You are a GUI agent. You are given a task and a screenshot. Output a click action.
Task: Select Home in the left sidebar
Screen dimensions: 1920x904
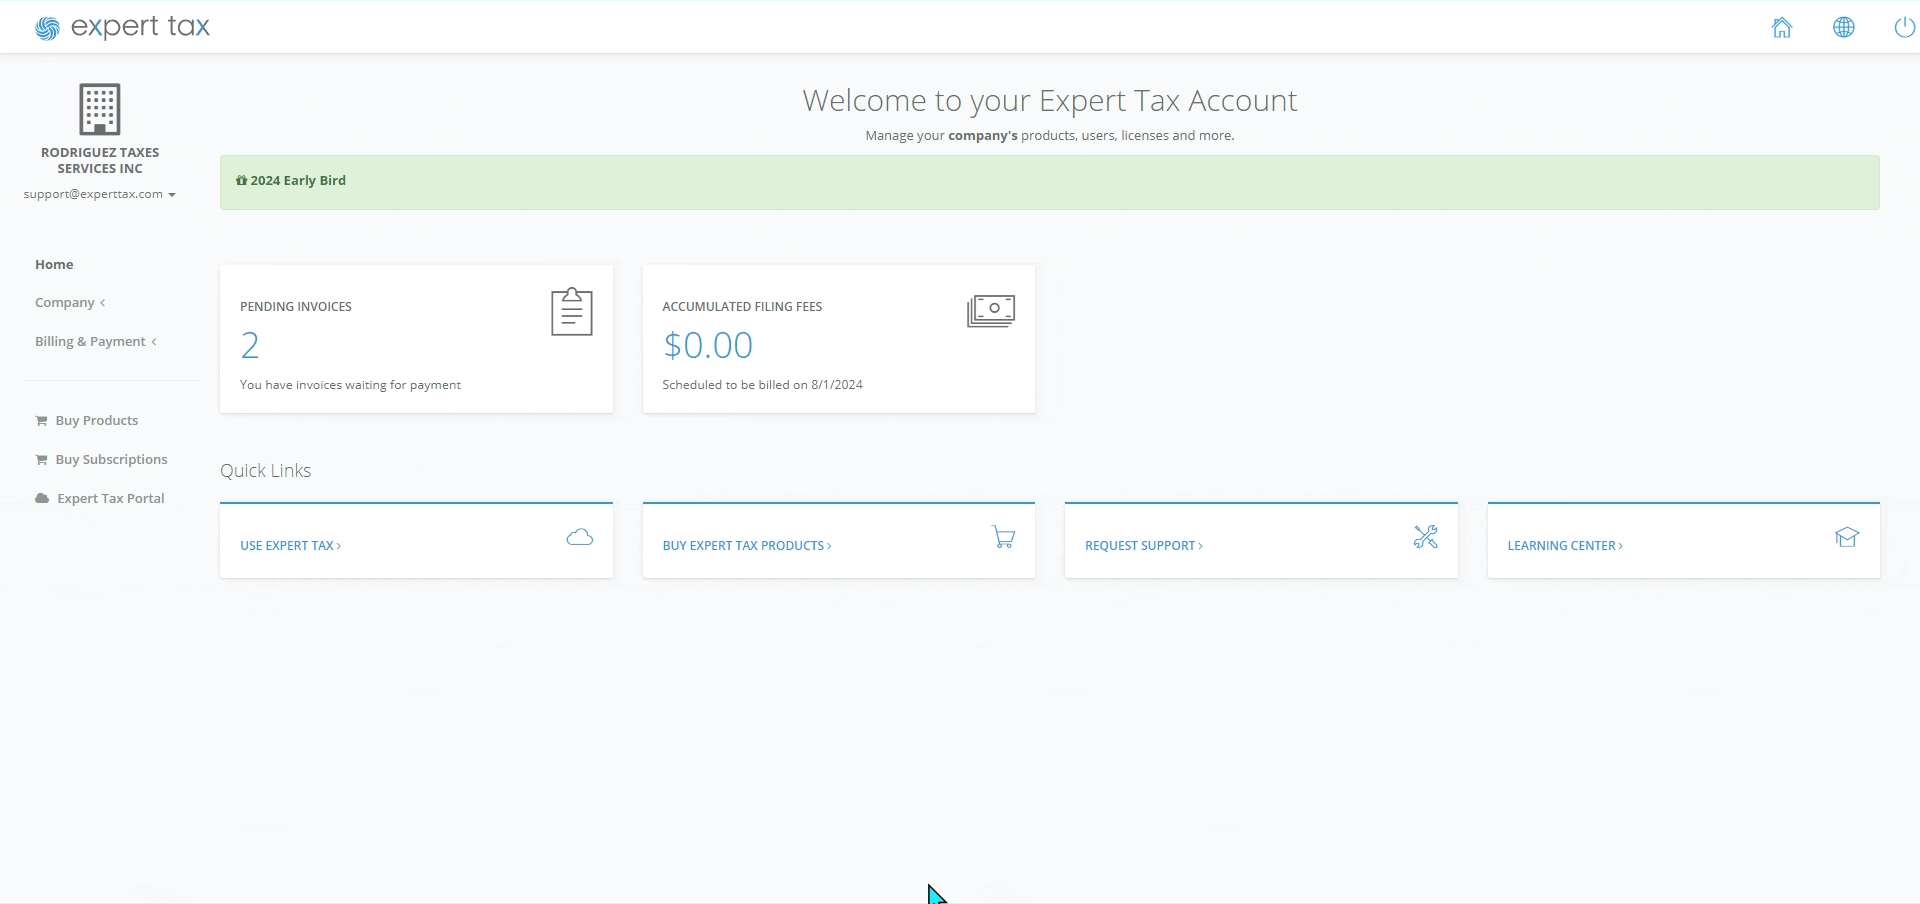coord(55,264)
